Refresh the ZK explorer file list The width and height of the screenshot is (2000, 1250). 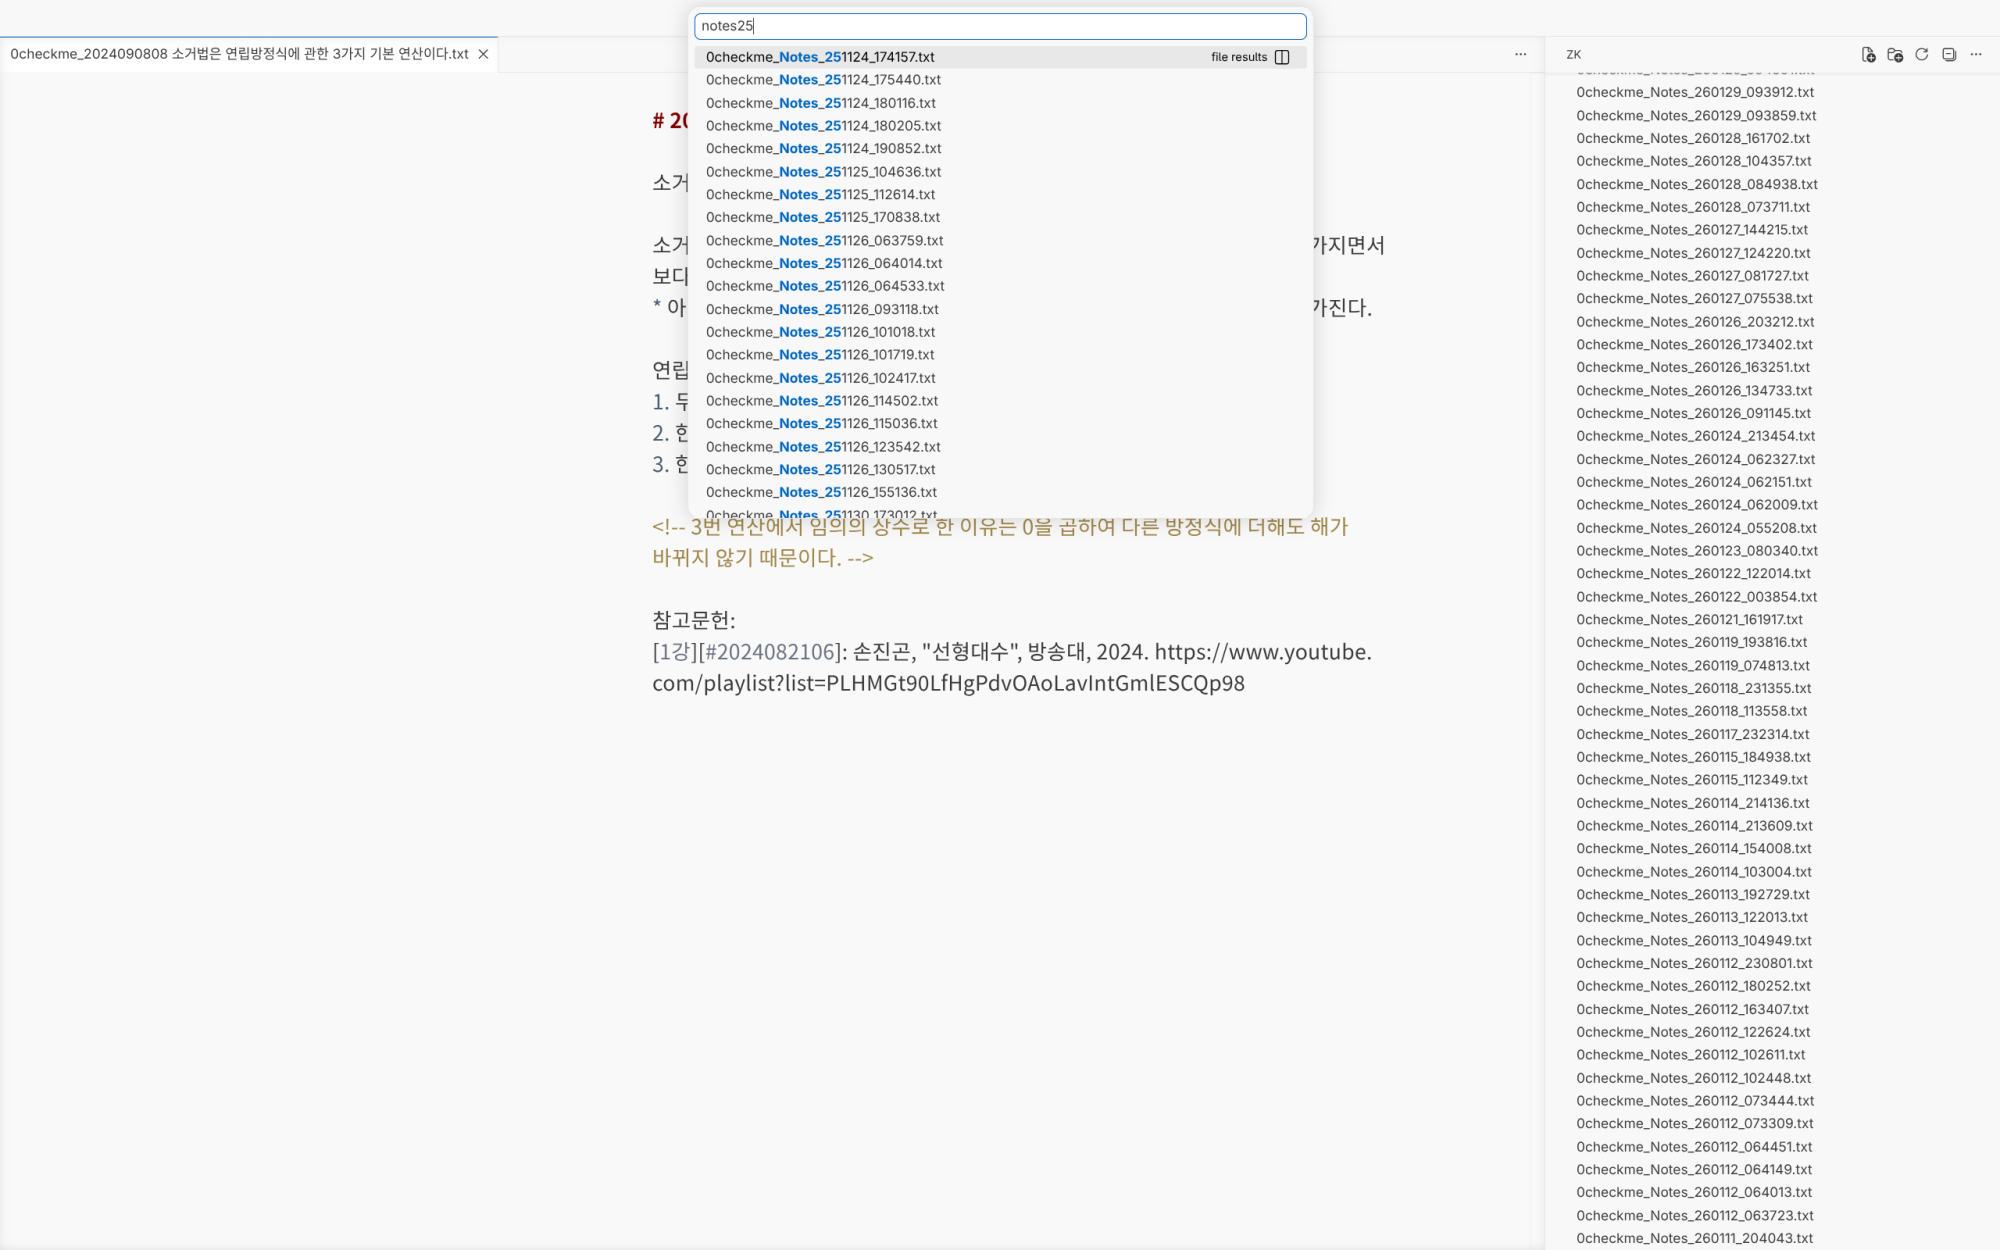click(x=1922, y=55)
